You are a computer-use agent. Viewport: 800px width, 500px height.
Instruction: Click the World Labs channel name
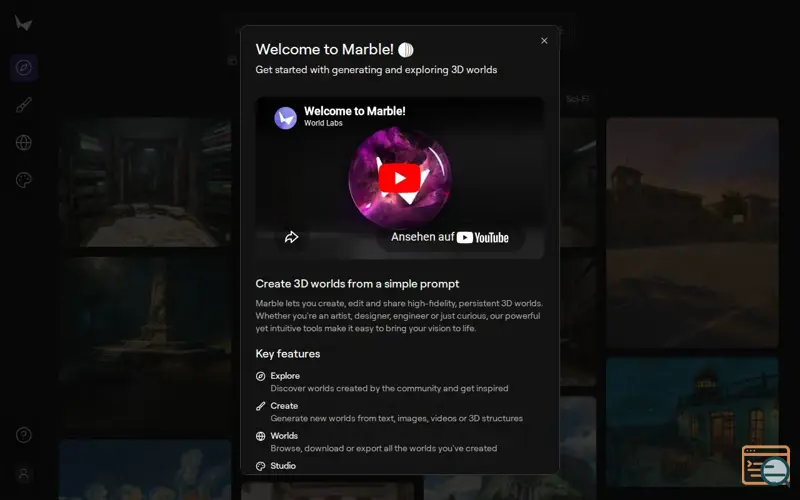(323, 123)
